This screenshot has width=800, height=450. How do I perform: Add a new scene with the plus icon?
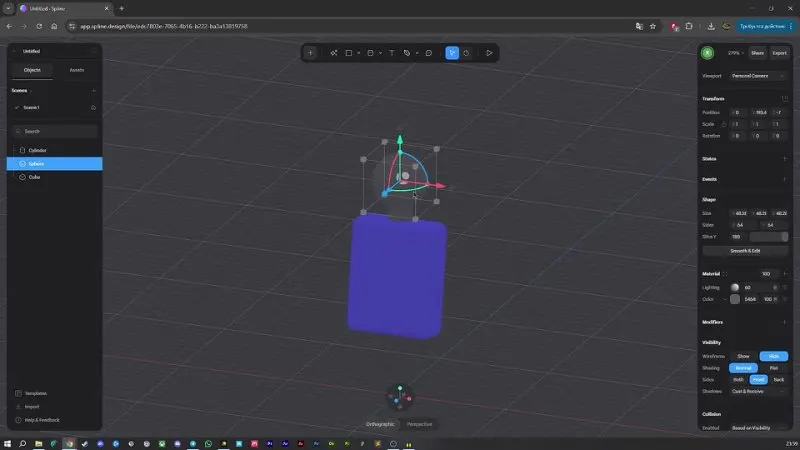click(94, 91)
